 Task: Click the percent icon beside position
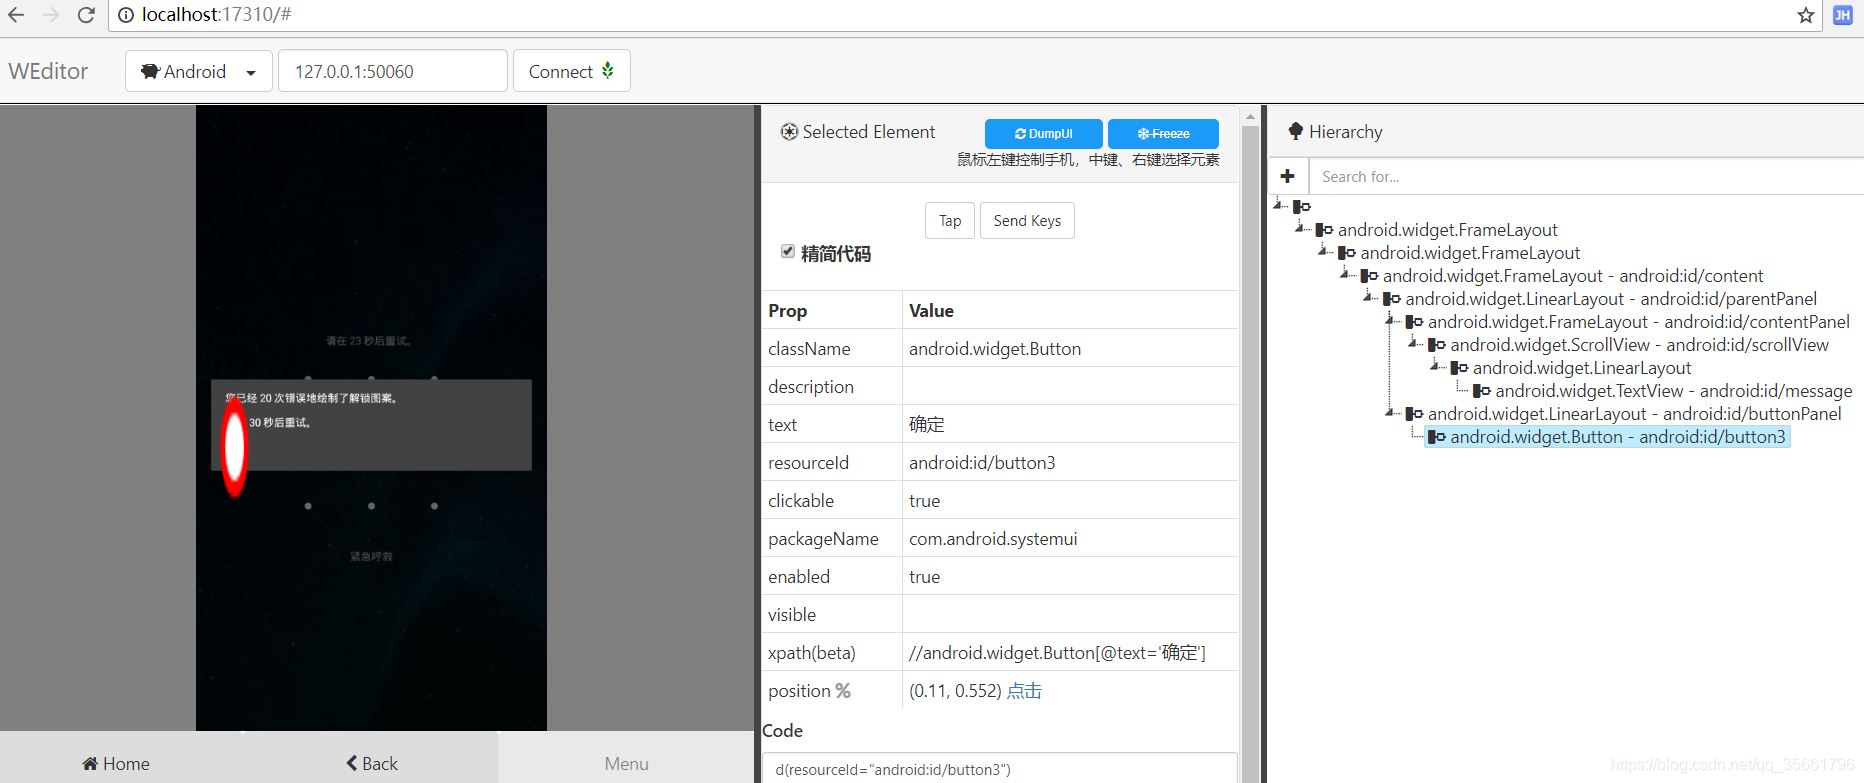tap(843, 691)
